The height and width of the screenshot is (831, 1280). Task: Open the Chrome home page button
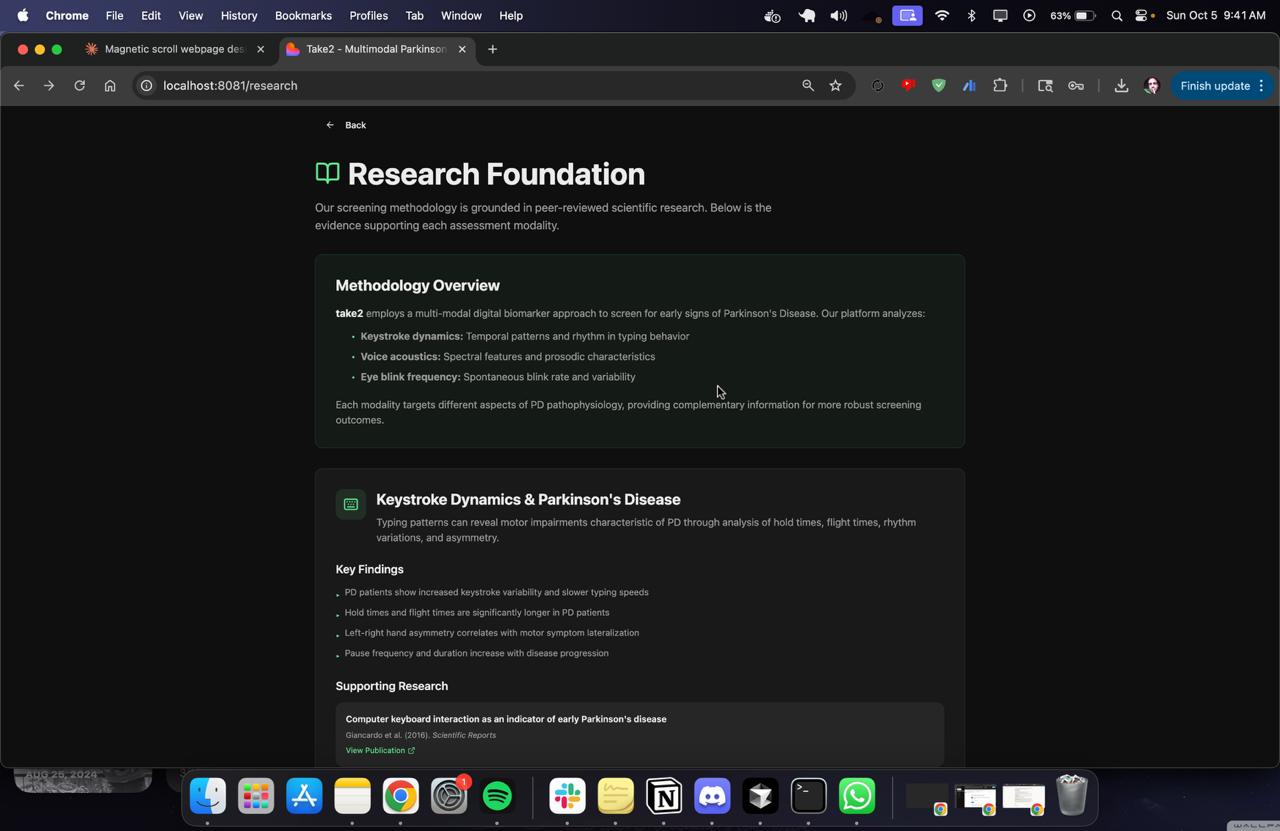click(110, 86)
